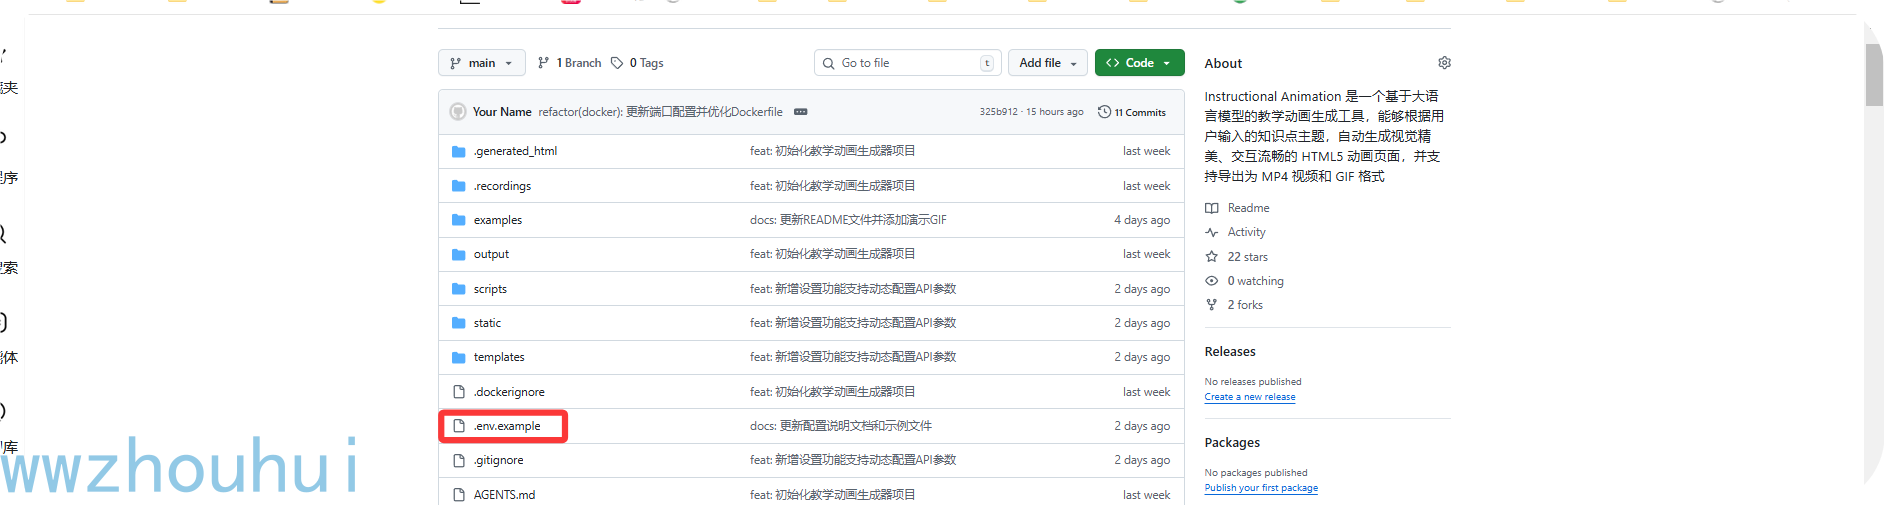Open the .env.example row docs commit message
1884x505 pixels.
(x=841, y=426)
